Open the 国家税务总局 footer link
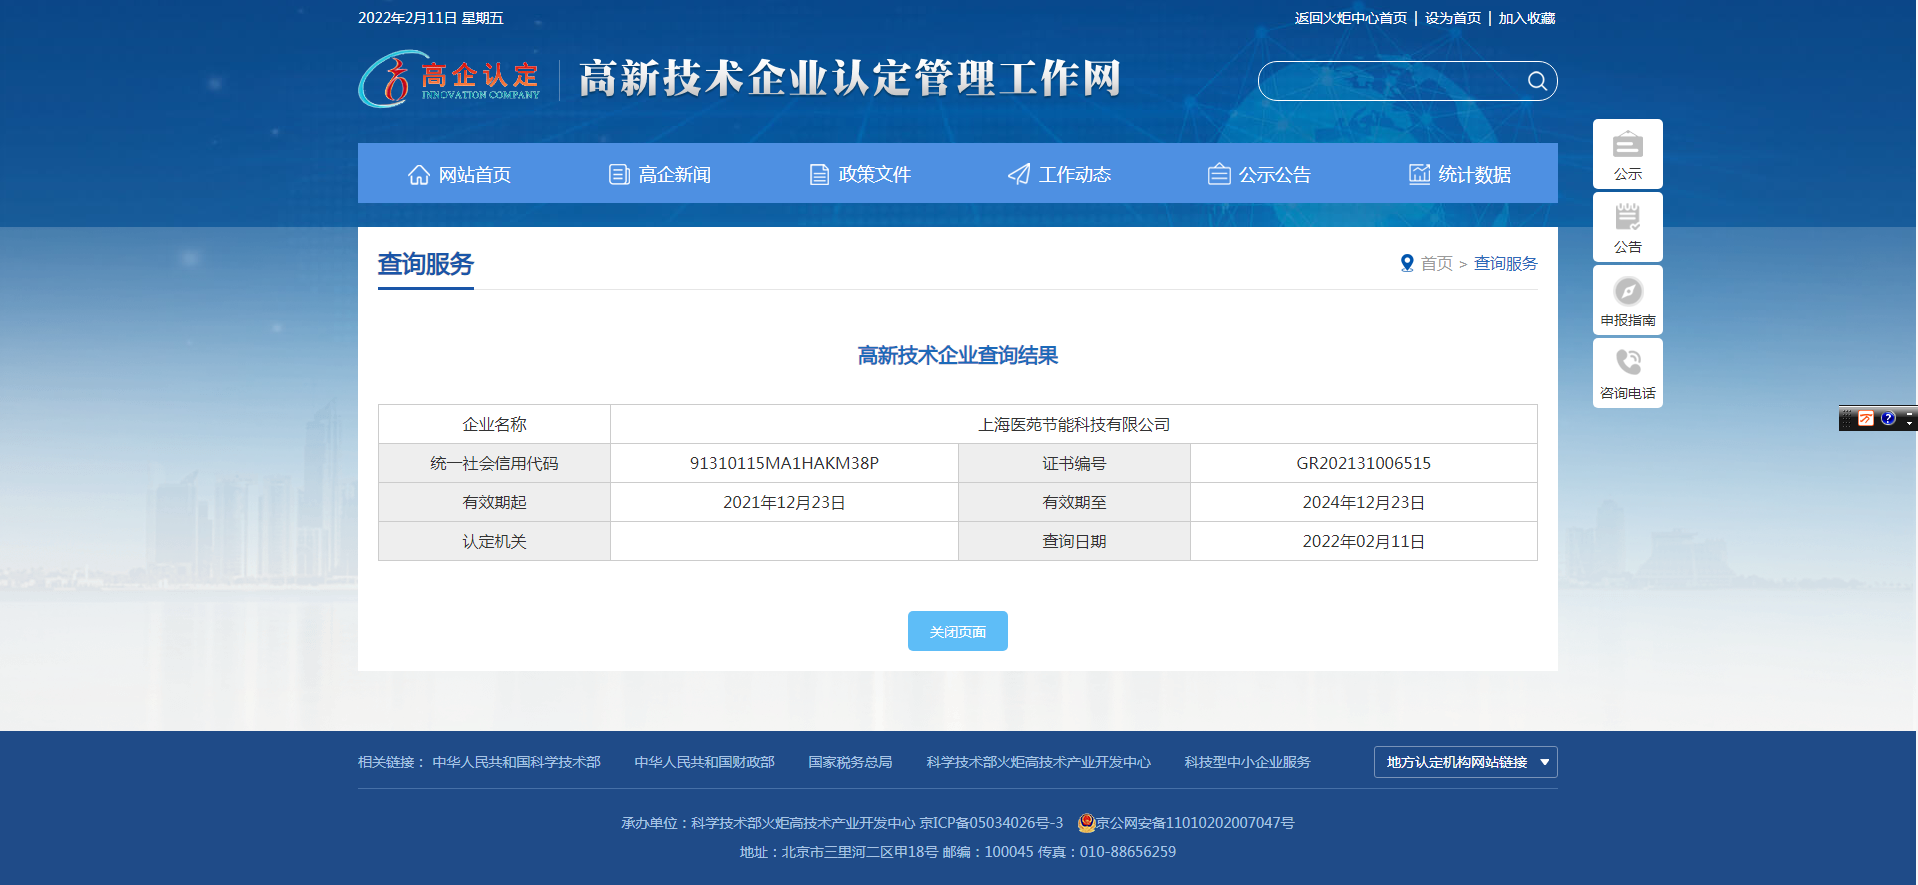The image size is (1918, 885). click(850, 762)
